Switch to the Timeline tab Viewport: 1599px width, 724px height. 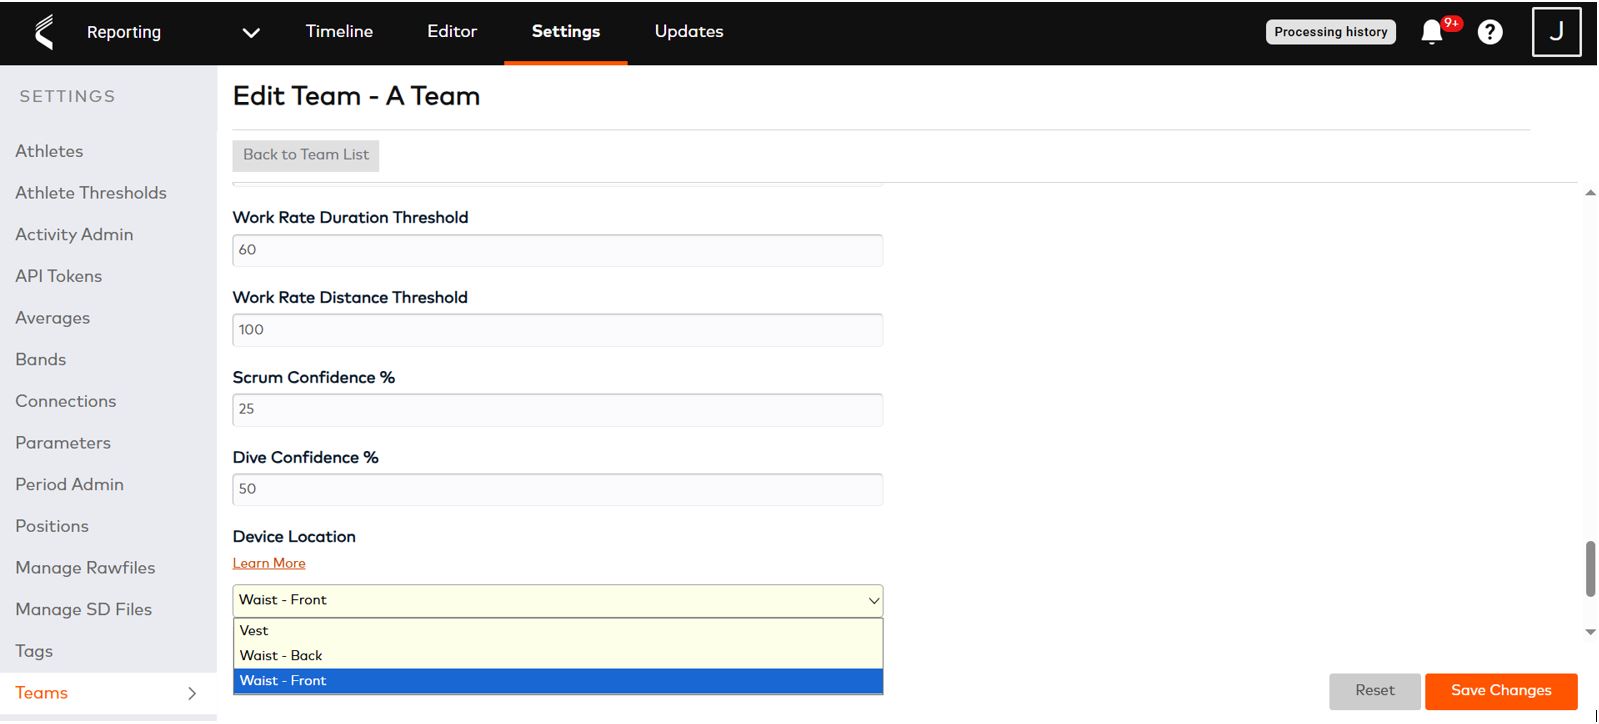[339, 32]
